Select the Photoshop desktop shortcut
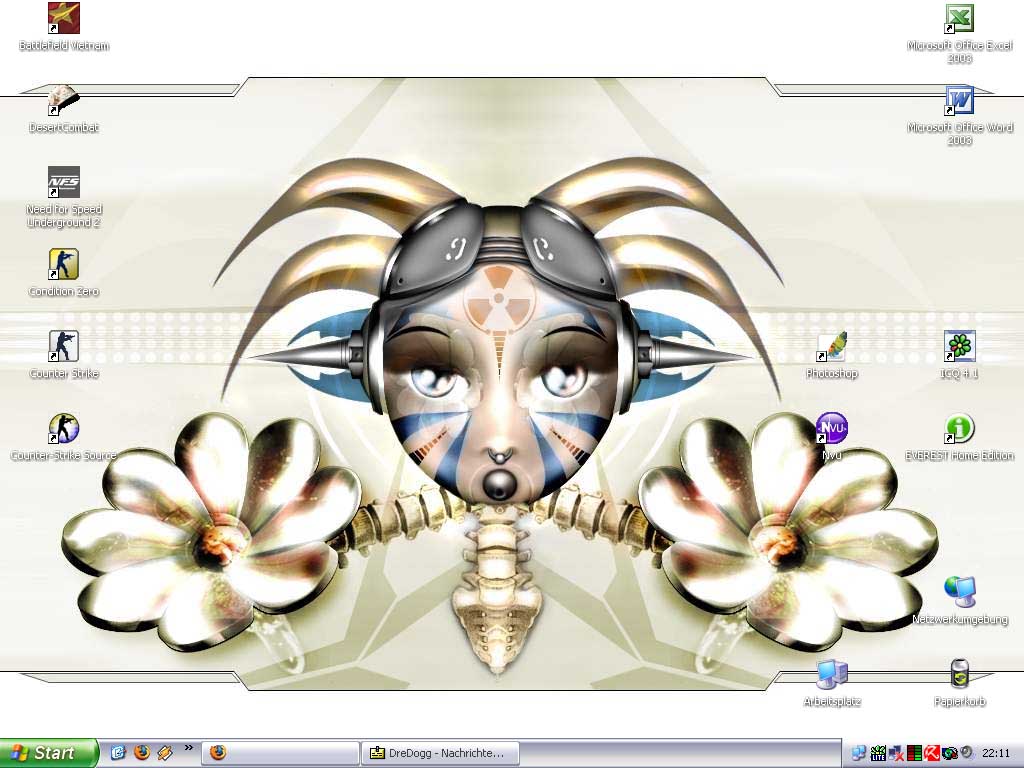Screen dimensions: 1024x768 tap(831, 354)
